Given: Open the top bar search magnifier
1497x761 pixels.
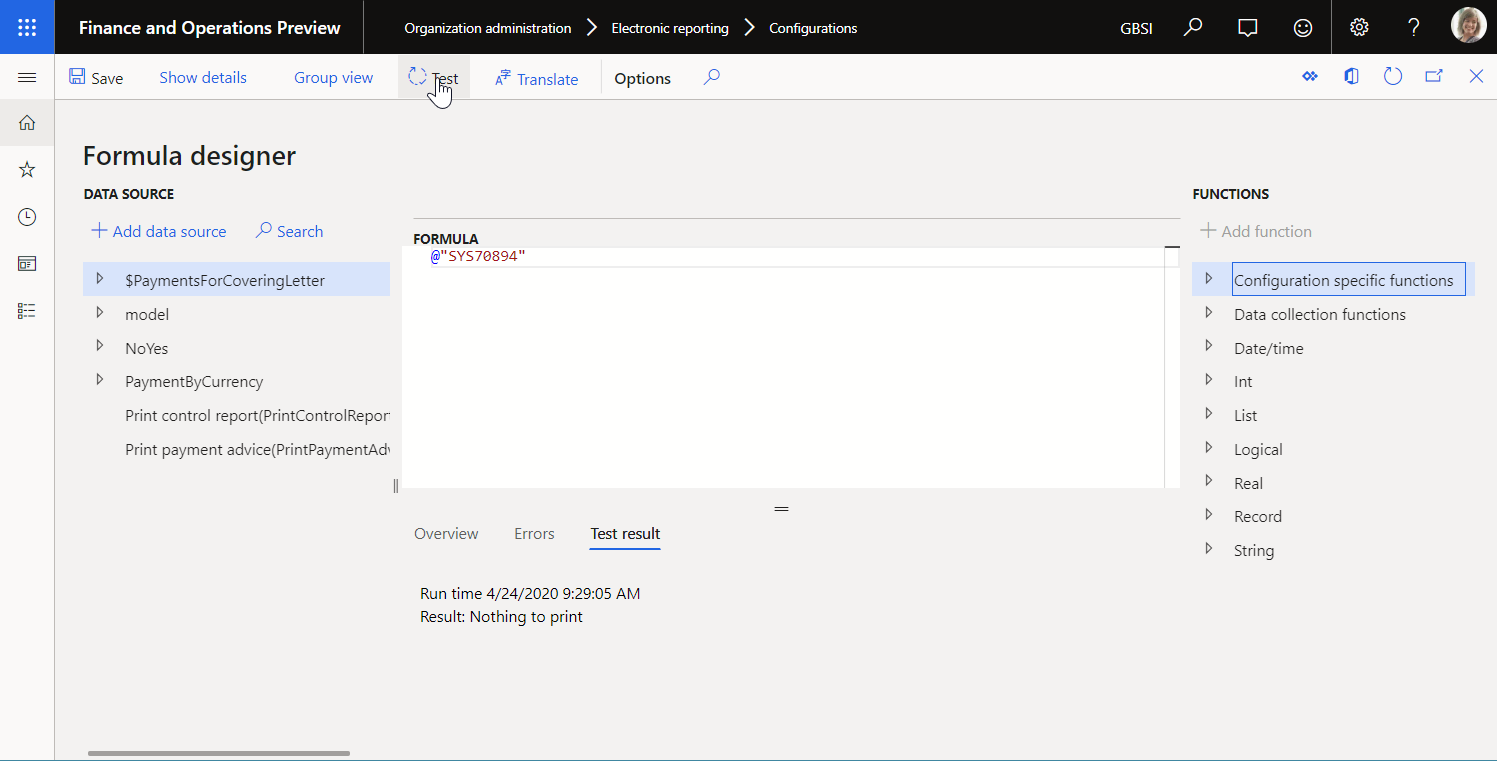Looking at the screenshot, I should (1193, 28).
